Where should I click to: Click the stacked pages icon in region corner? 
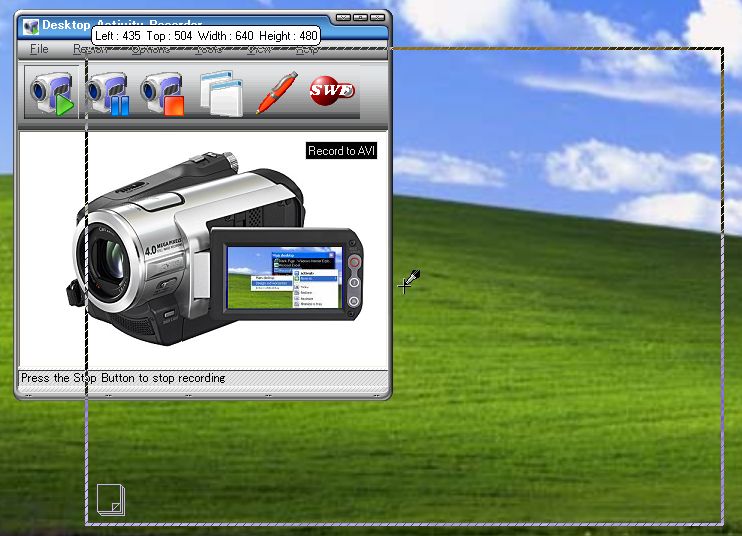(111, 500)
